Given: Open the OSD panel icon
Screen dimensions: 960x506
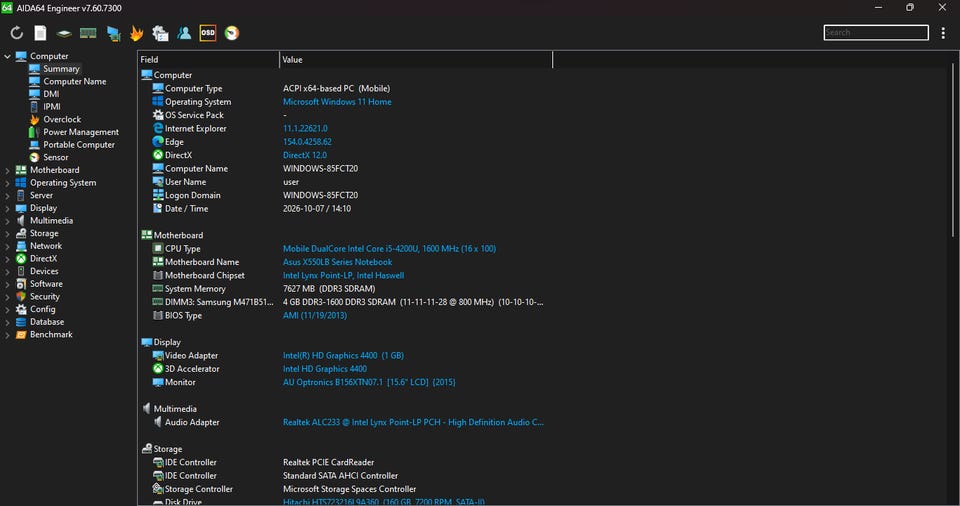Looking at the screenshot, I should (208, 33).
